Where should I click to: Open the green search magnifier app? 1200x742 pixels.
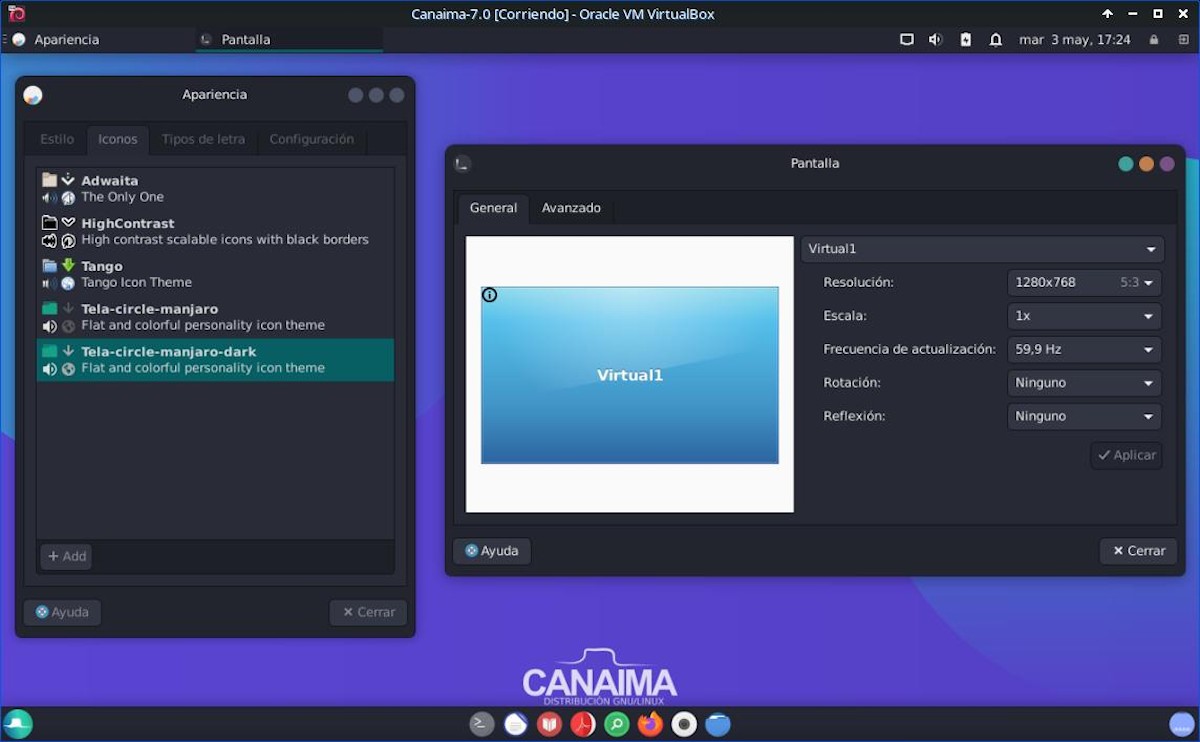coord(617,724)
